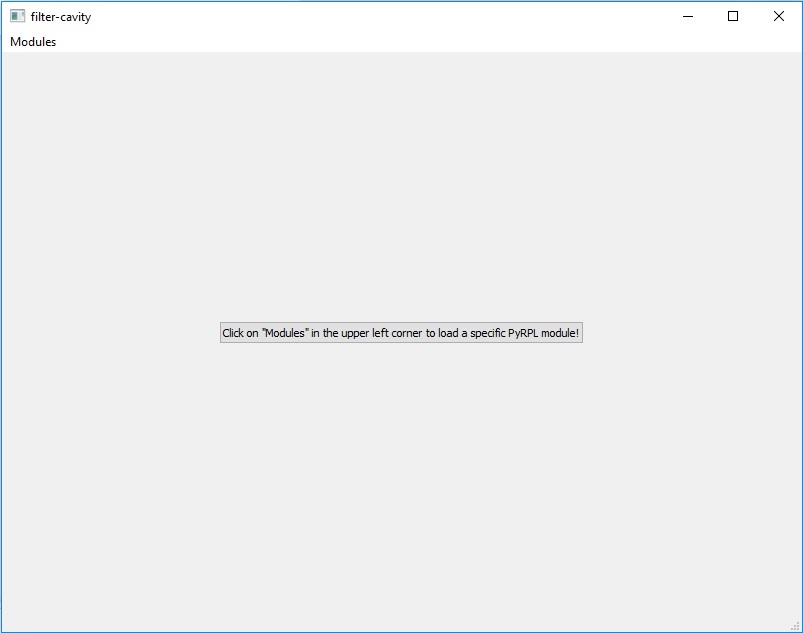Open the Modules menu

[33, 42]
